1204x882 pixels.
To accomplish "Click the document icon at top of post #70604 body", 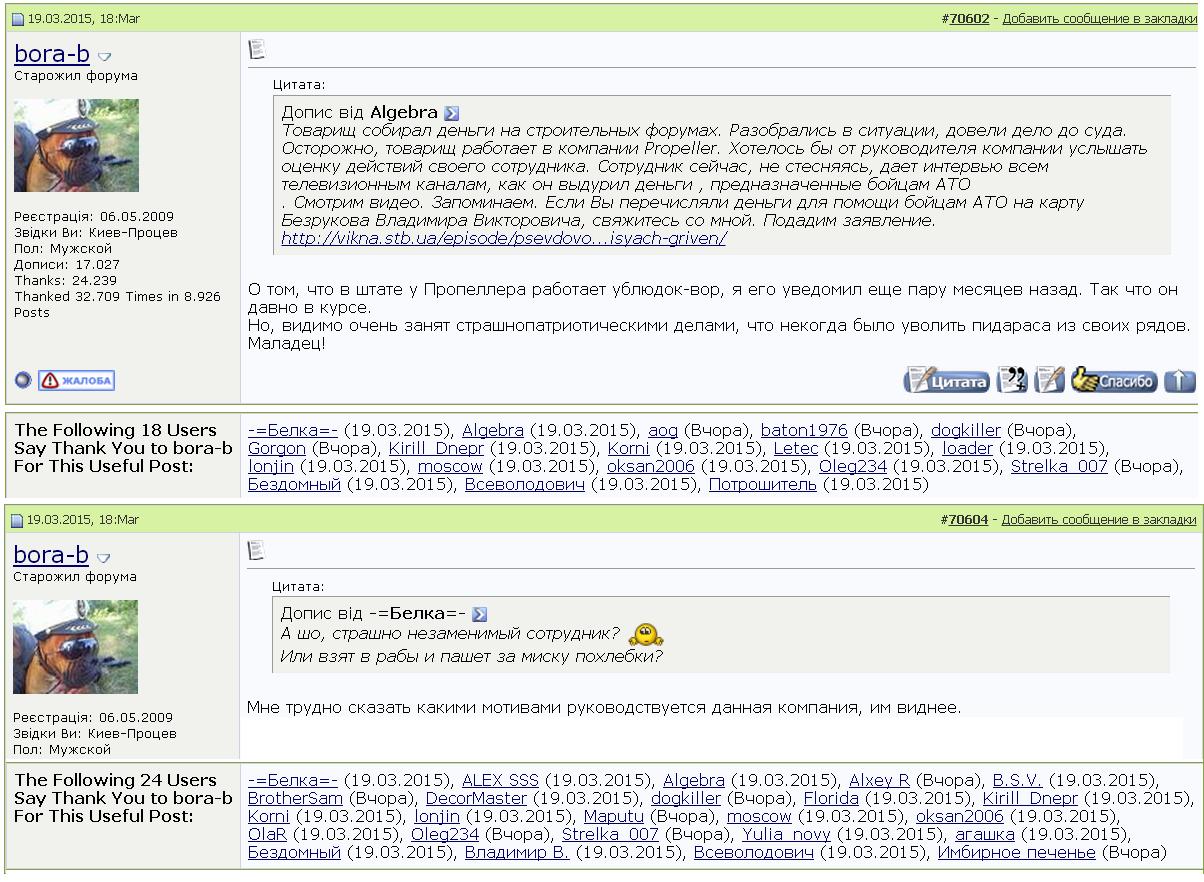I will pyautogui.click(x=256, y=549).
